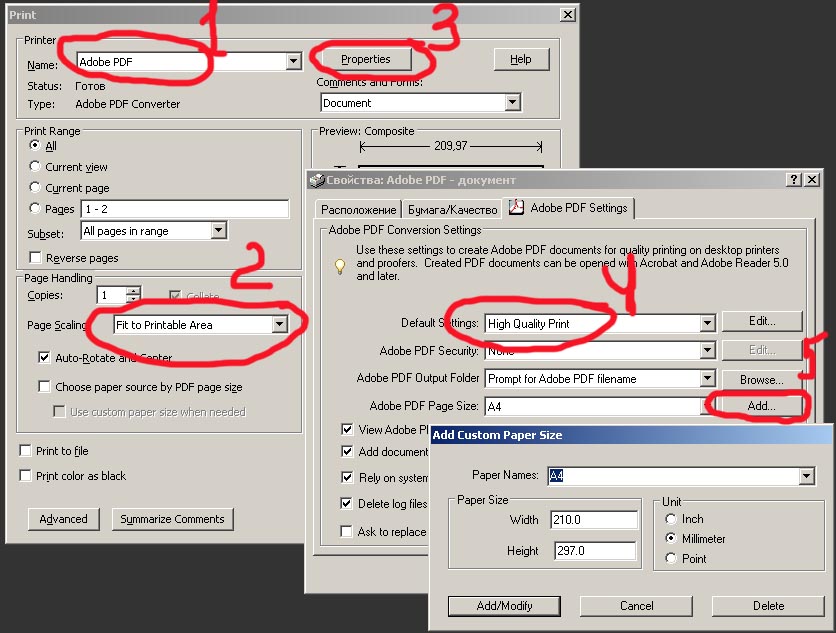Enable the Reverse pages checkbox
Viewport: 836px width, 633px height.
pos(36,258)
